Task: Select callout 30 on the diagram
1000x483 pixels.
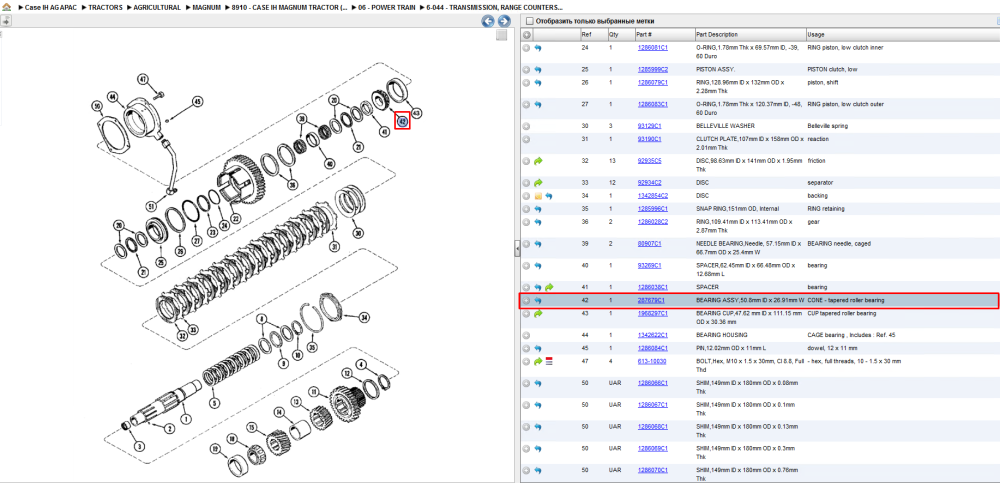Action: point(358,234)
